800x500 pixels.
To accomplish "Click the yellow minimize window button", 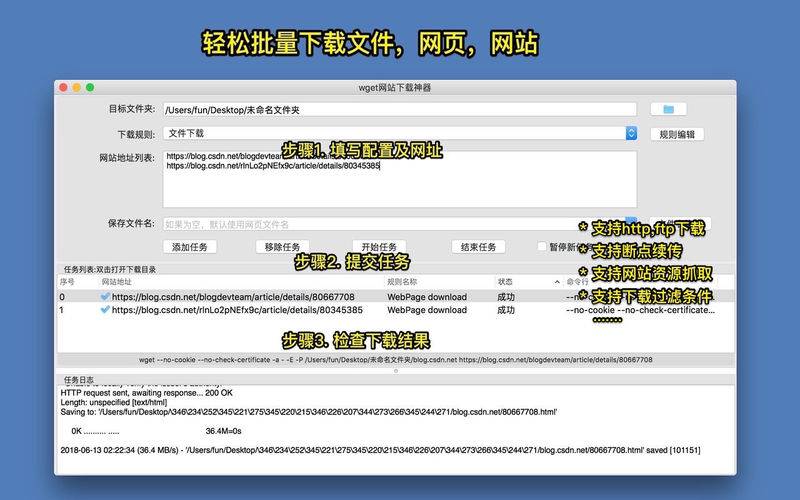I will (x=77, y=87).
